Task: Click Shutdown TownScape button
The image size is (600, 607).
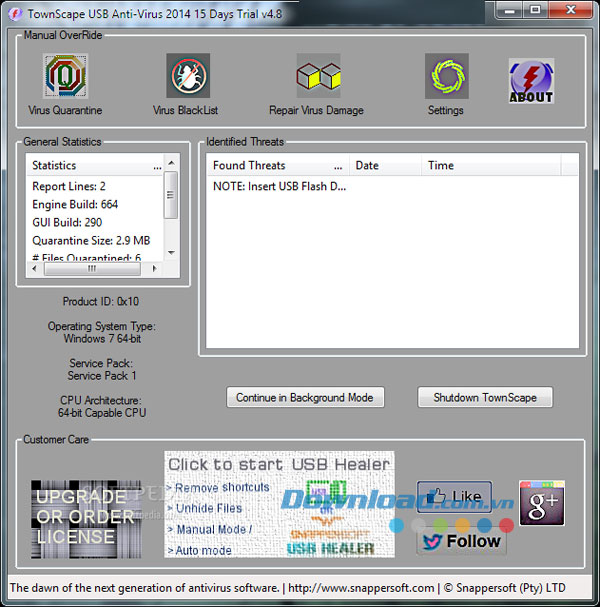Action: [485, 398]
